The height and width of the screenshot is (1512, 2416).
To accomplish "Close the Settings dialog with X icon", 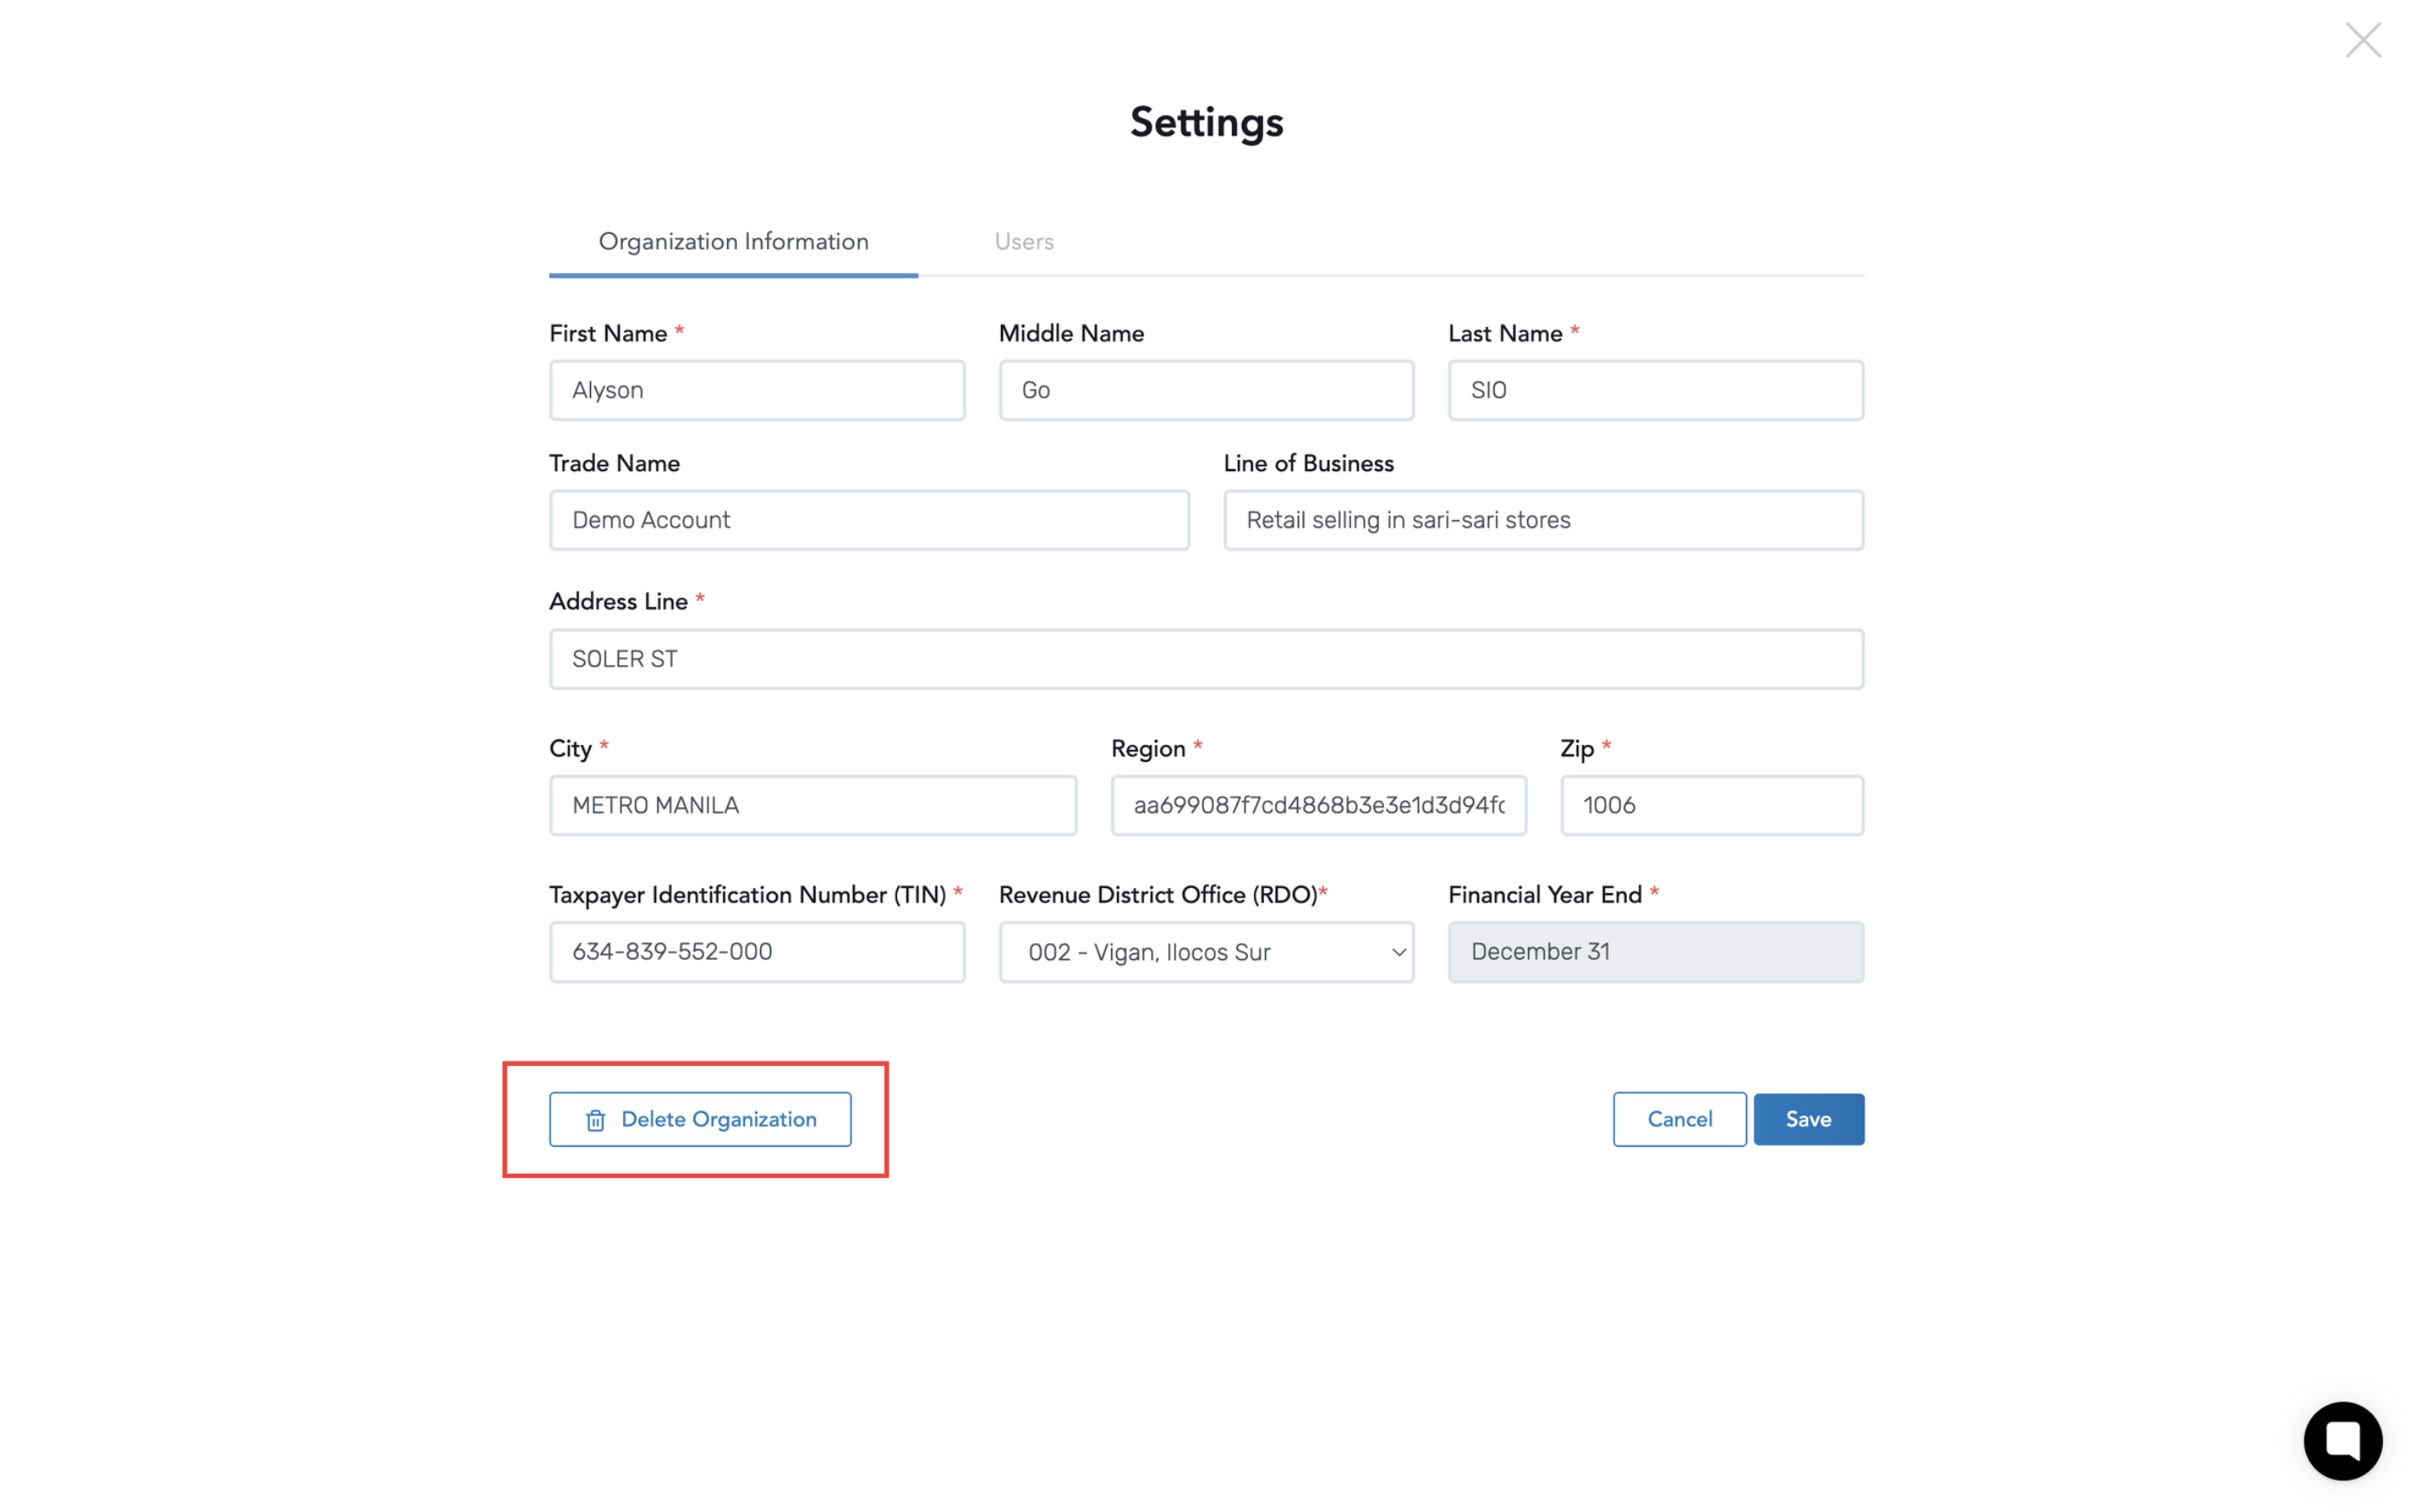I will click(x=2362, y=41).
